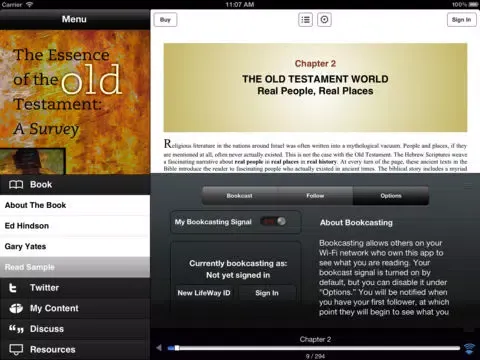This screenshot has width=480, height=360.
Task: Tap the battery indicator in status bar
Action: click(473, 5)
